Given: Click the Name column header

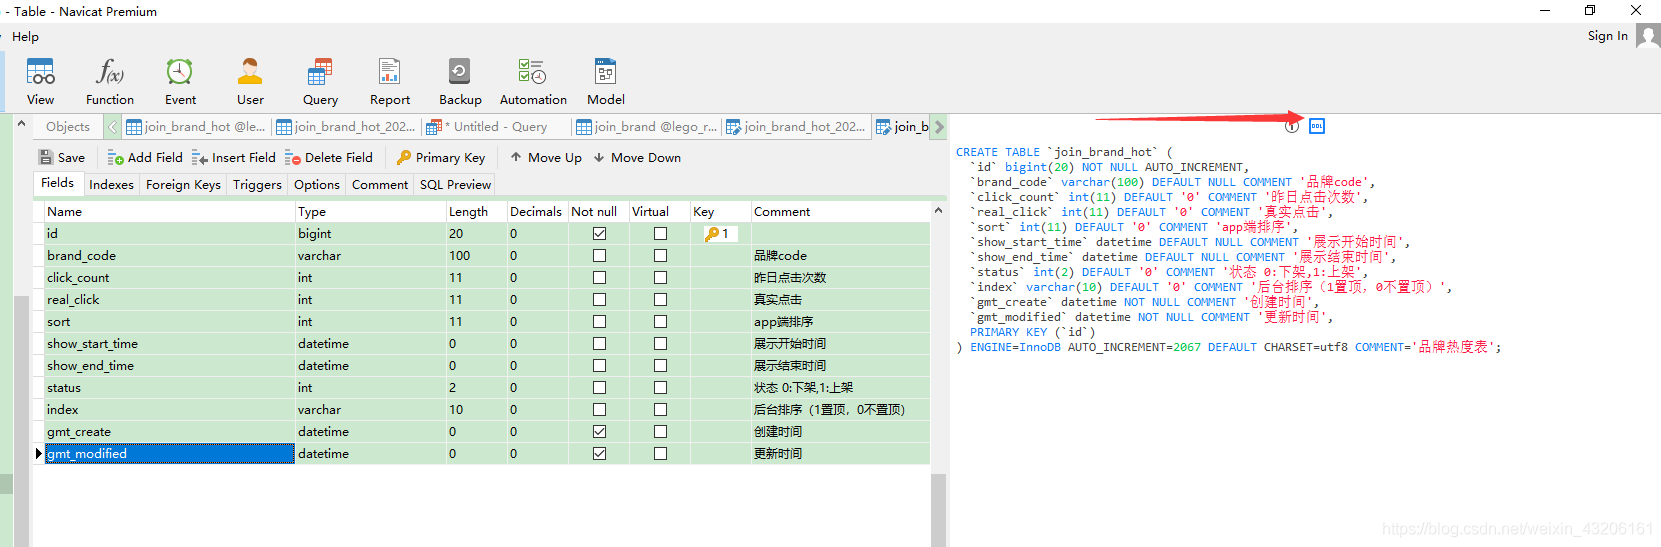Looking at the screenshot, I should [169, 212].
